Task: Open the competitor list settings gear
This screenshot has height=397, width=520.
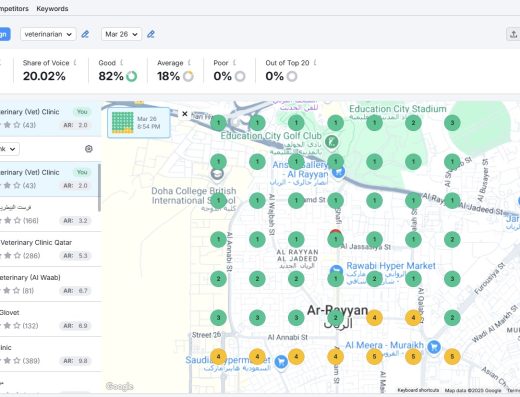Action: [x=89, y=149]
